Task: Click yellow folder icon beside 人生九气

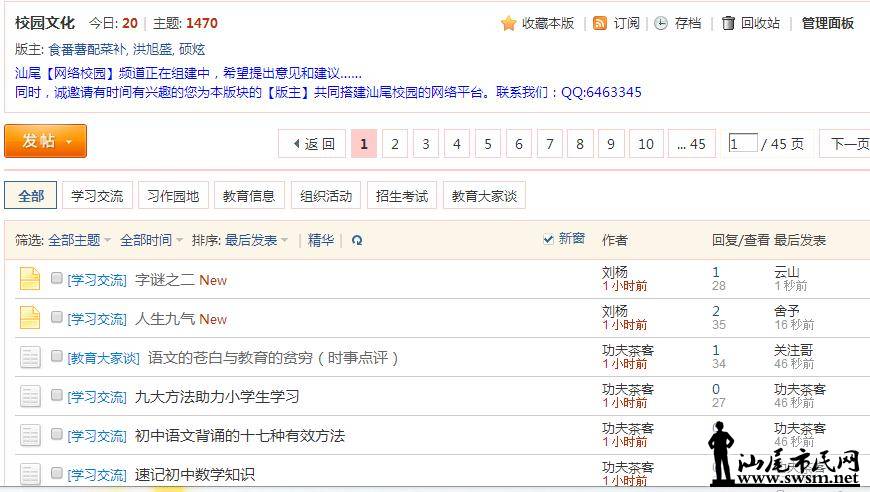Action: (x=30, y=318)
